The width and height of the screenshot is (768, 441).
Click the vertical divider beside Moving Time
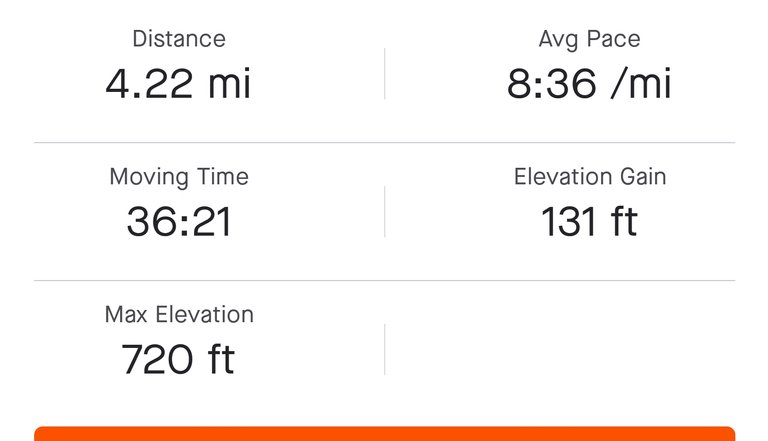[384, 211]
